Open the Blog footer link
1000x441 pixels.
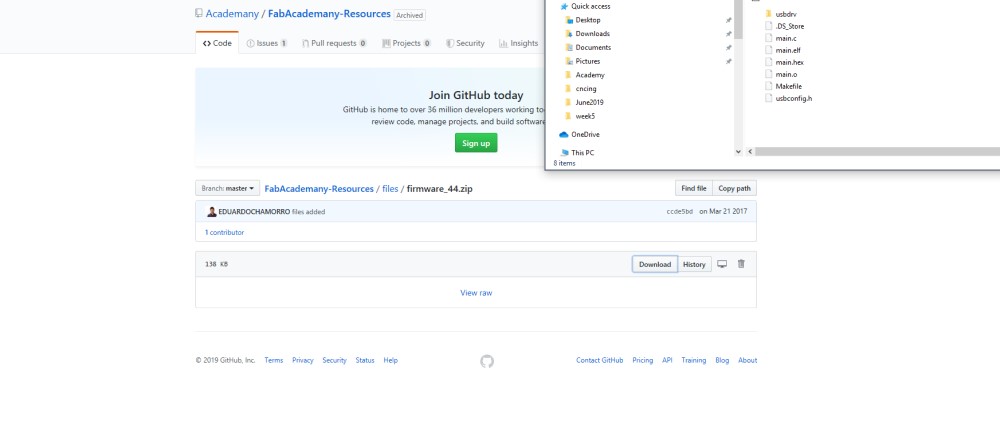pyautogui.click(x=722, y=361)
